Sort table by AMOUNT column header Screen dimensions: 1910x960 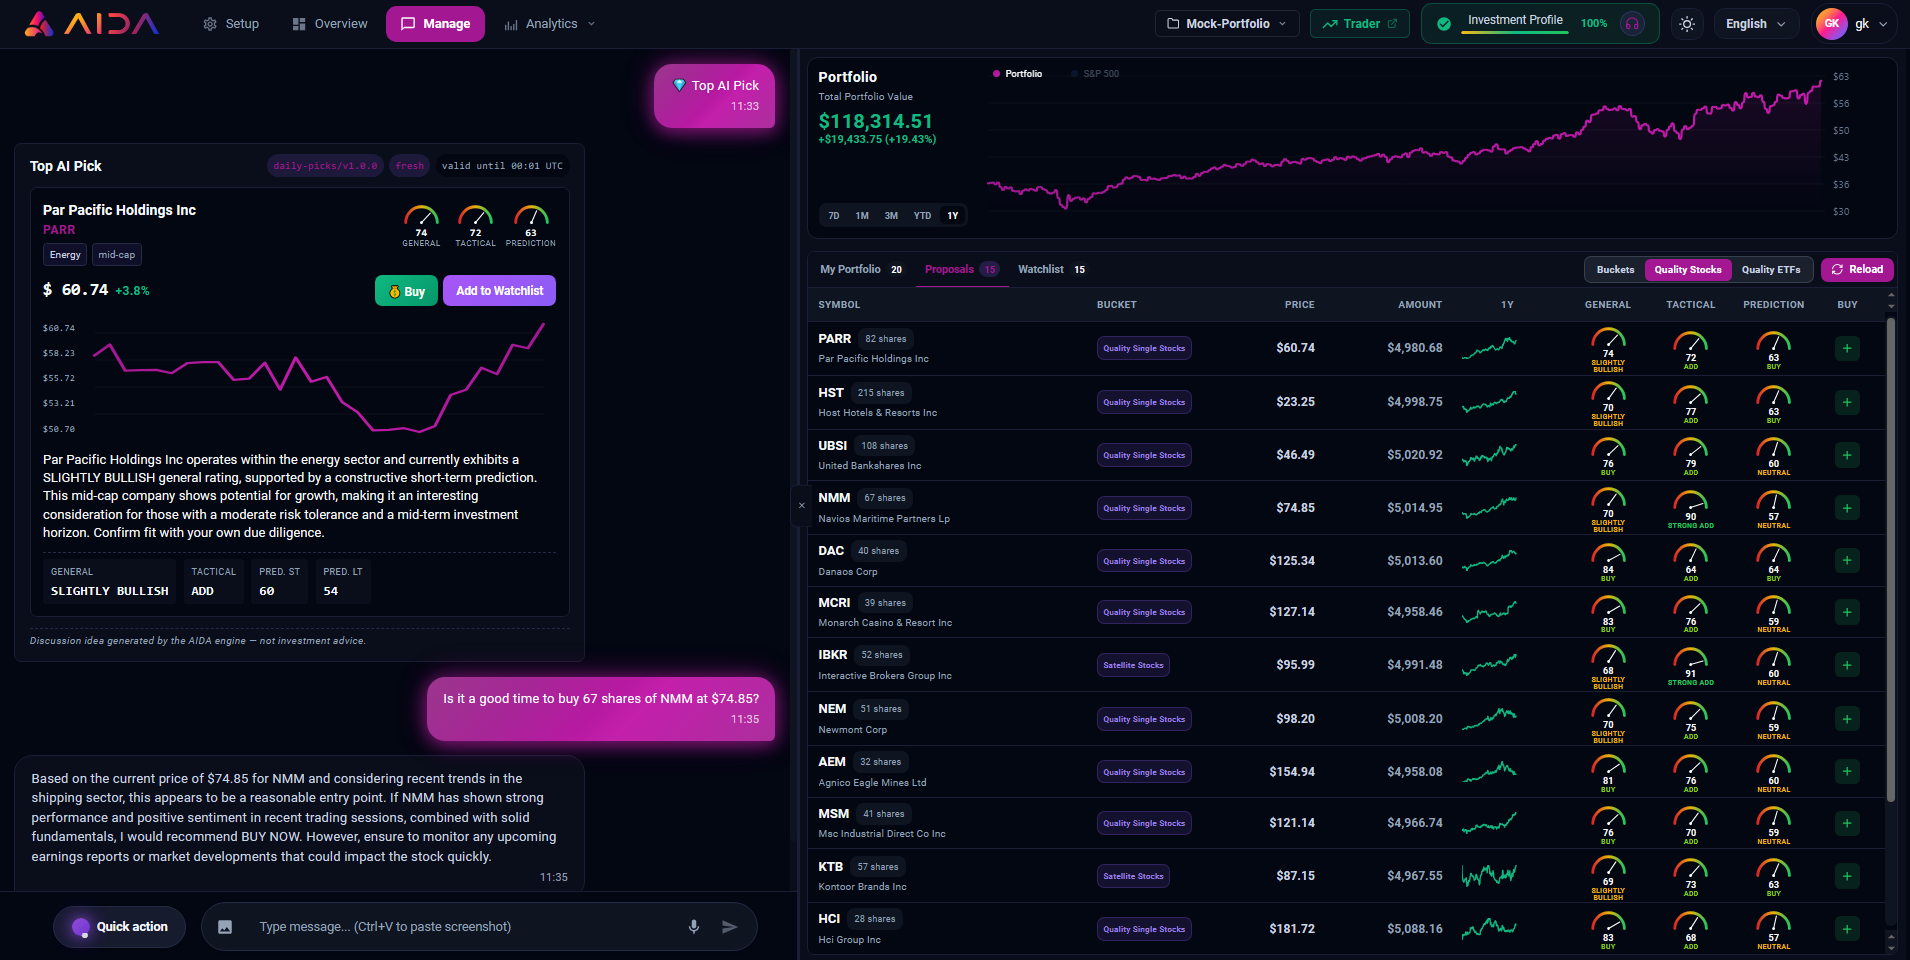(1420, 305)
